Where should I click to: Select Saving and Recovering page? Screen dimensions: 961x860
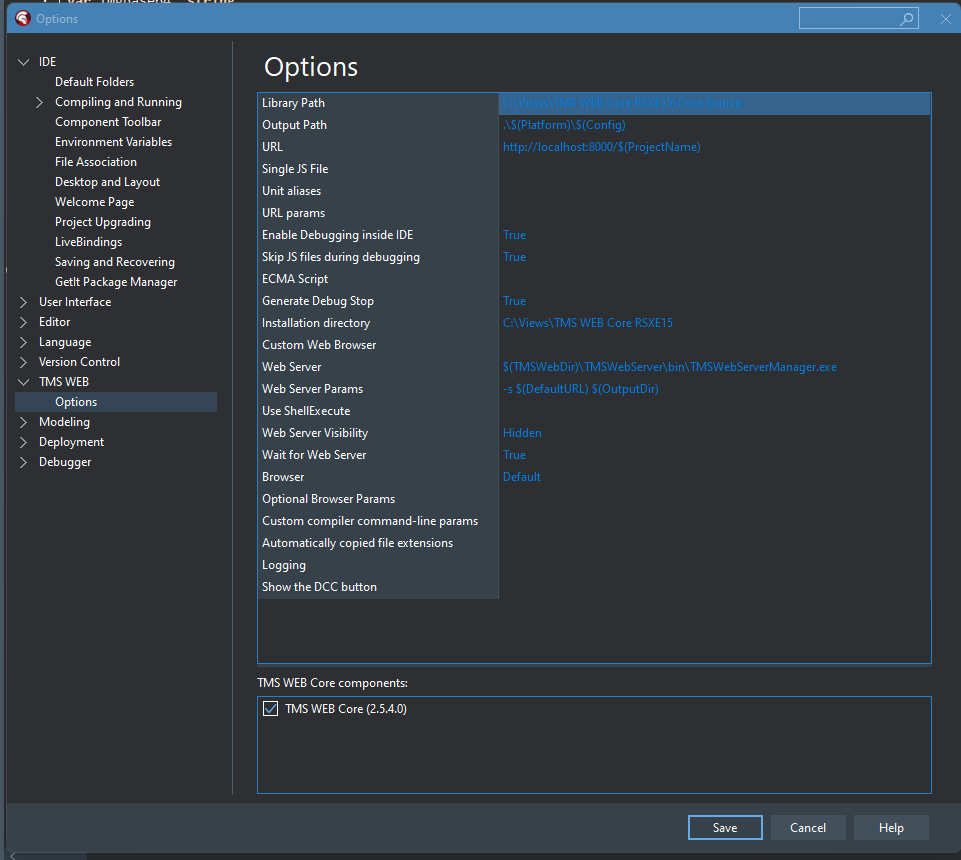coord(115,262)
